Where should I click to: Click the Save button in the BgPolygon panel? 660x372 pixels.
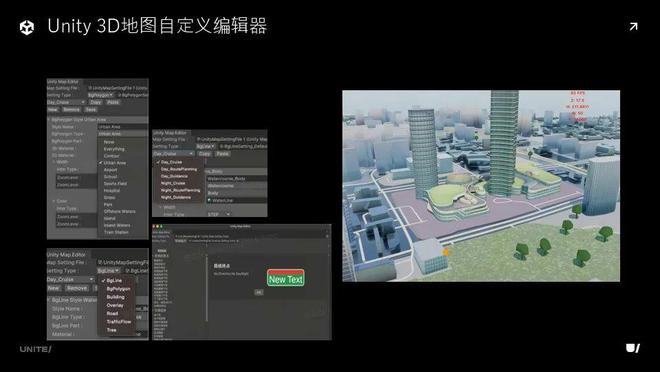[90, 109]
